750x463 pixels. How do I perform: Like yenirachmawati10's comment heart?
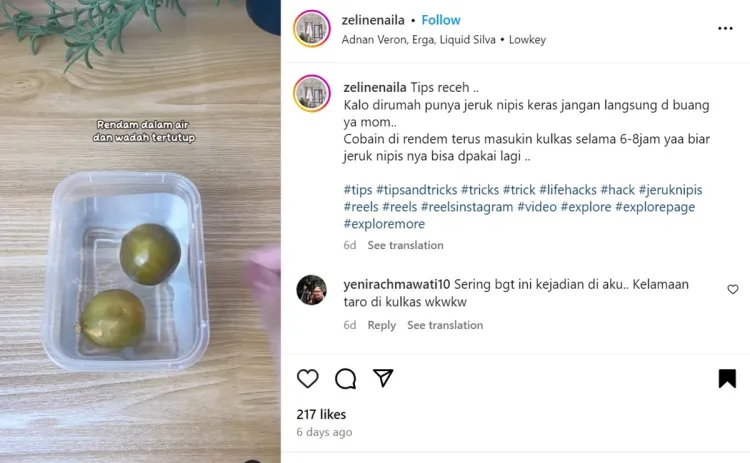[733, 289]
